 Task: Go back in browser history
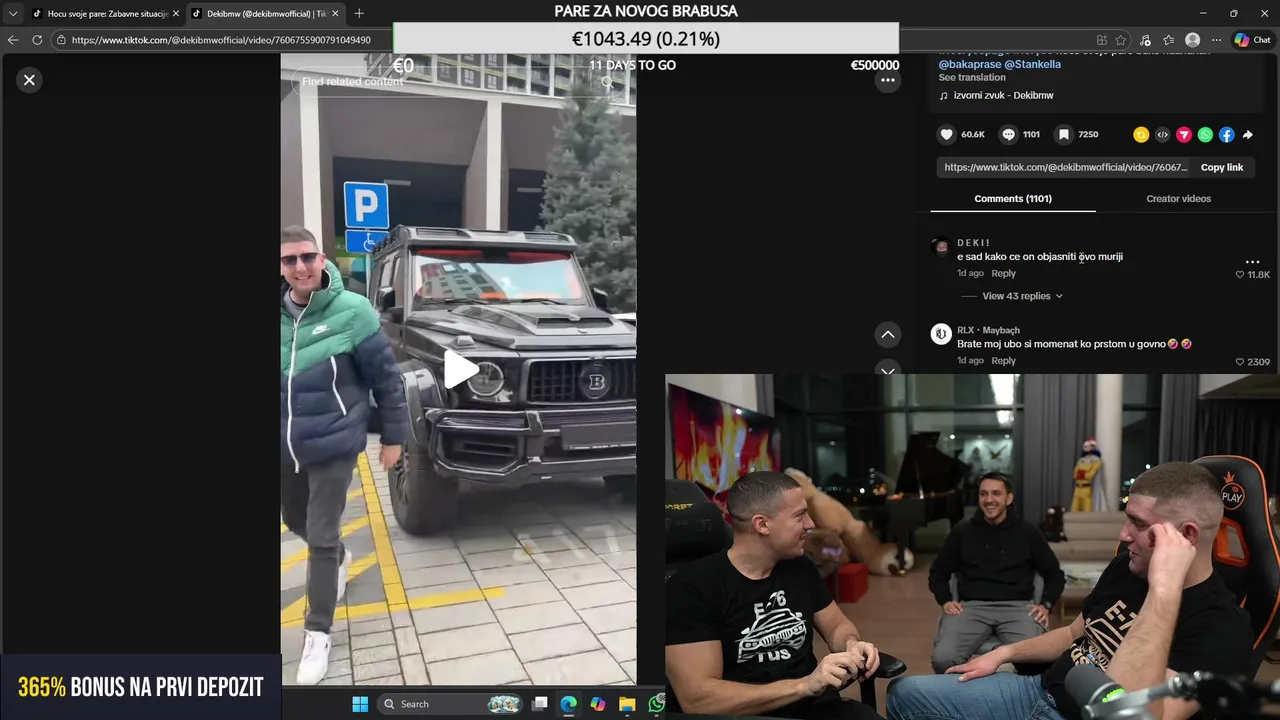click(x=13, y=40)
